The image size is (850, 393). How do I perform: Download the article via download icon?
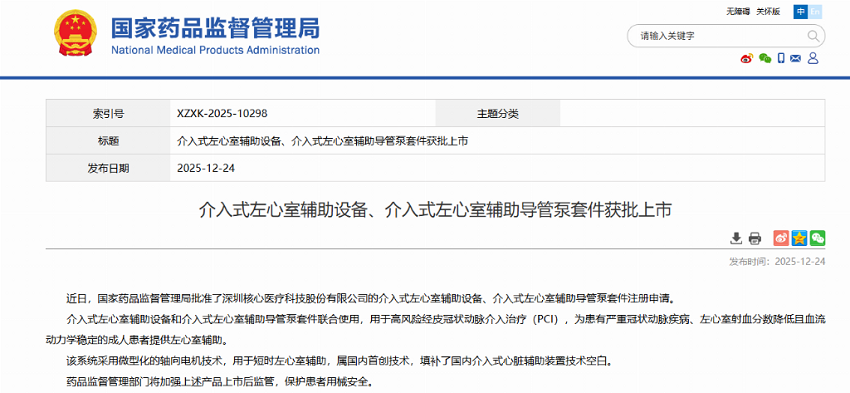pyautogui.click(x=736, y=238)
